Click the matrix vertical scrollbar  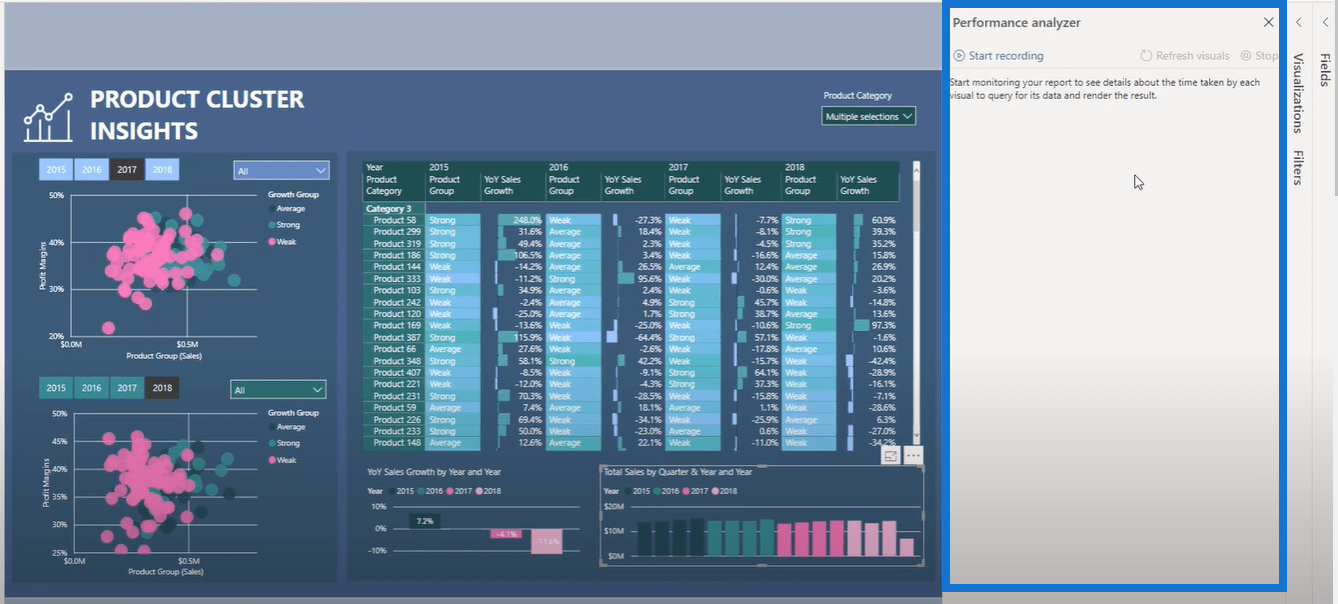(x=916, y=305)
